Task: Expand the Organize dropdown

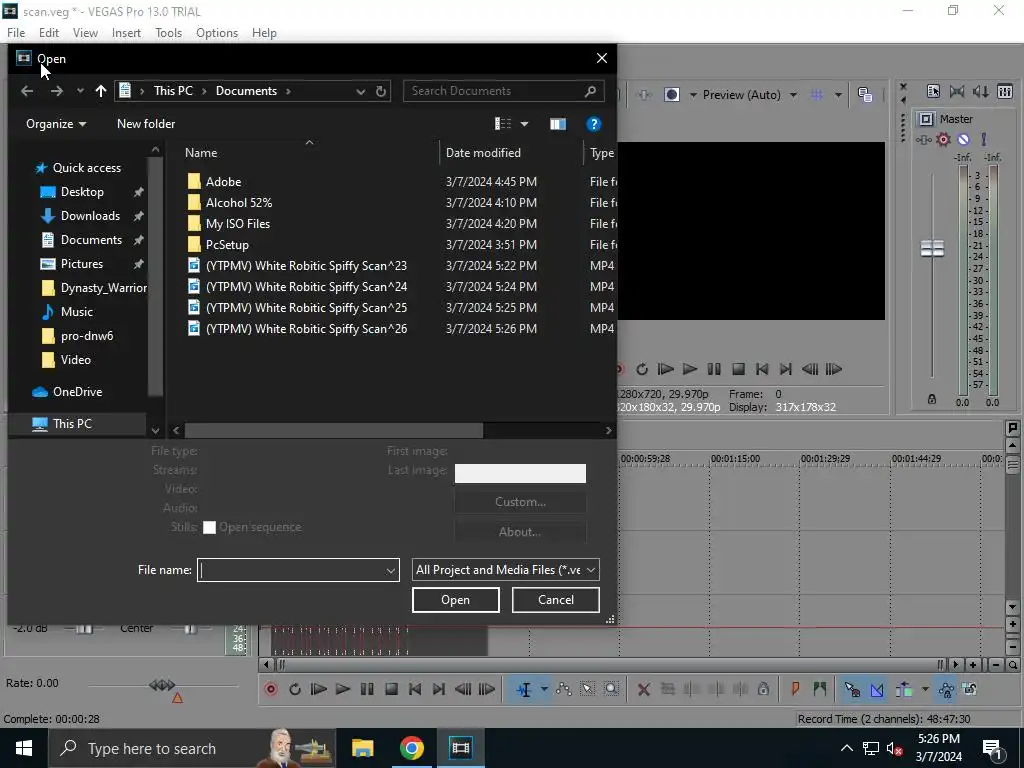Action: (56, 123)
